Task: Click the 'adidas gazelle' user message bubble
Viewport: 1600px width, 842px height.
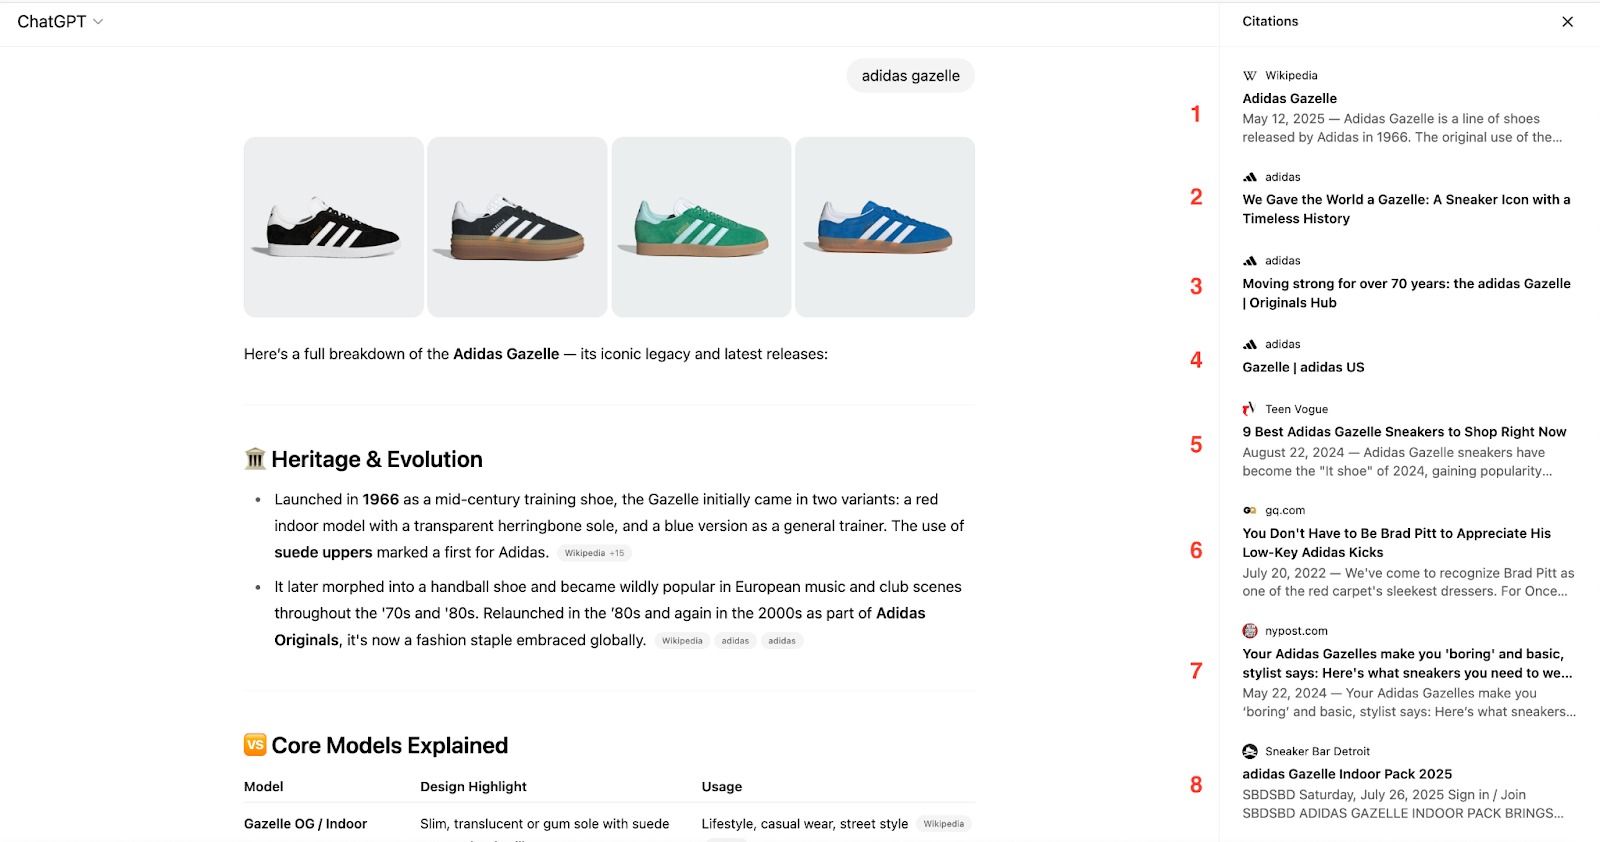Action: click(x=910, y=76)
